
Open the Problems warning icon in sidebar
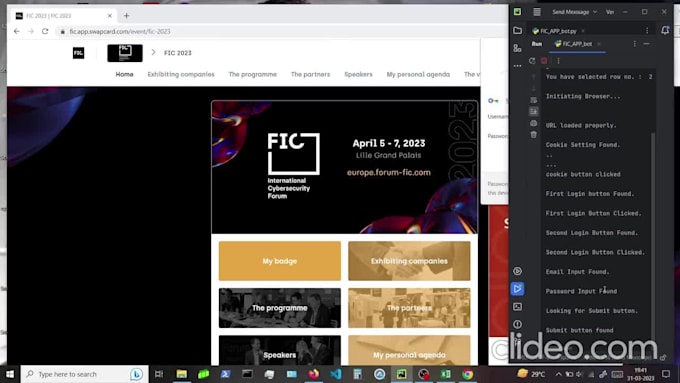pos(517,324)
